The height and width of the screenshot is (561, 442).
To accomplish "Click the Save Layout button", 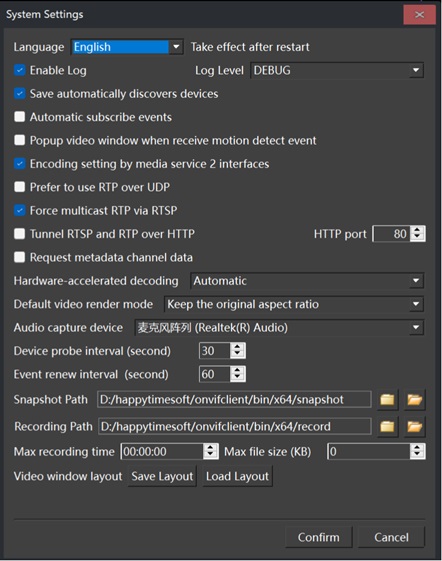I will (162, 476).
